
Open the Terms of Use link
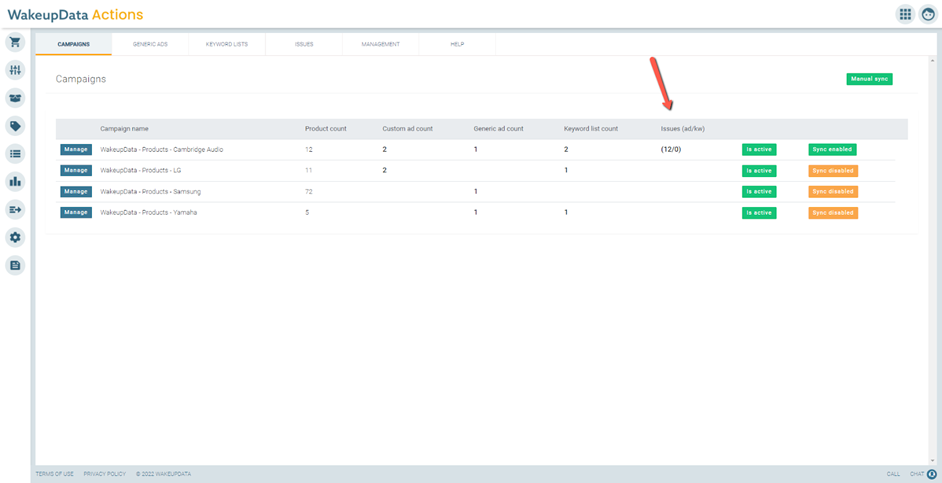(55, 474)
